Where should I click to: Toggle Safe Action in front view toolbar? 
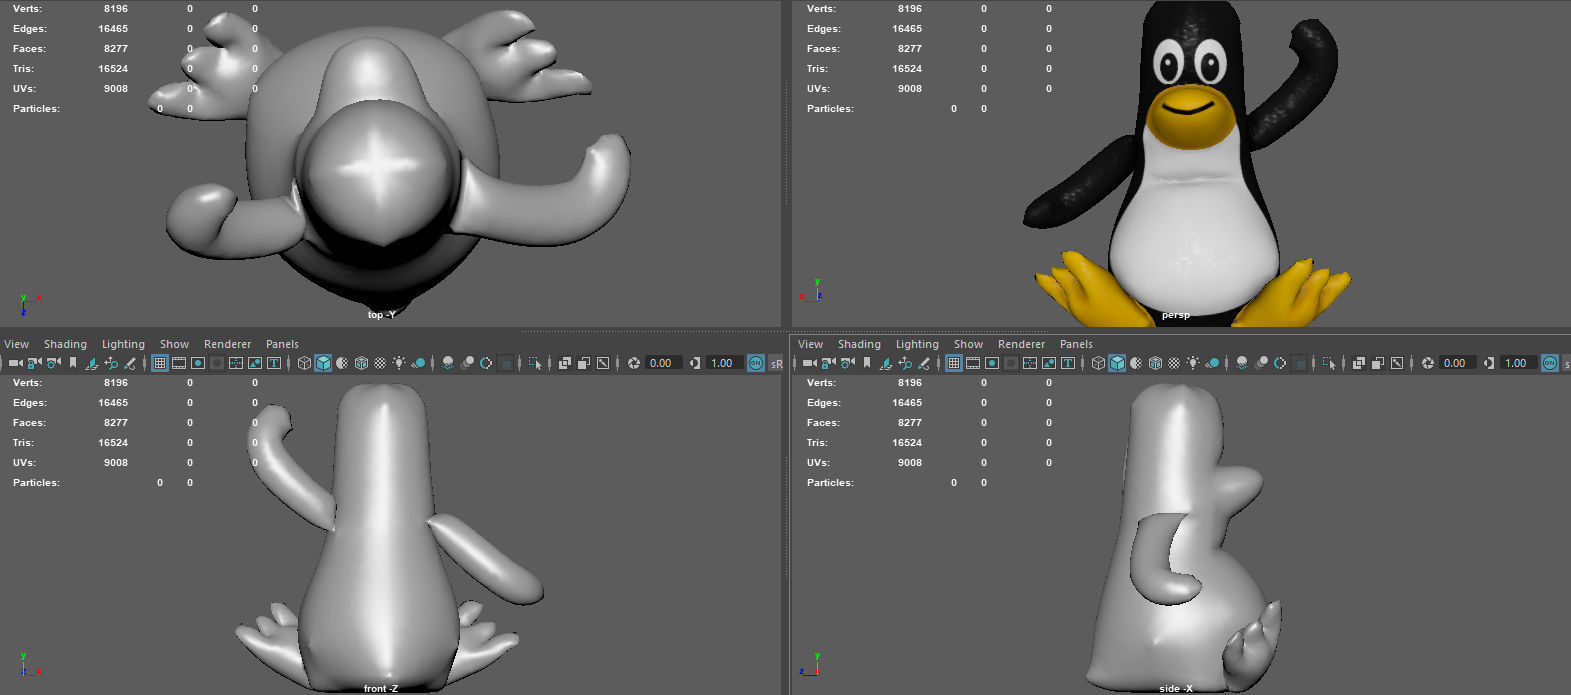point(255,363)
